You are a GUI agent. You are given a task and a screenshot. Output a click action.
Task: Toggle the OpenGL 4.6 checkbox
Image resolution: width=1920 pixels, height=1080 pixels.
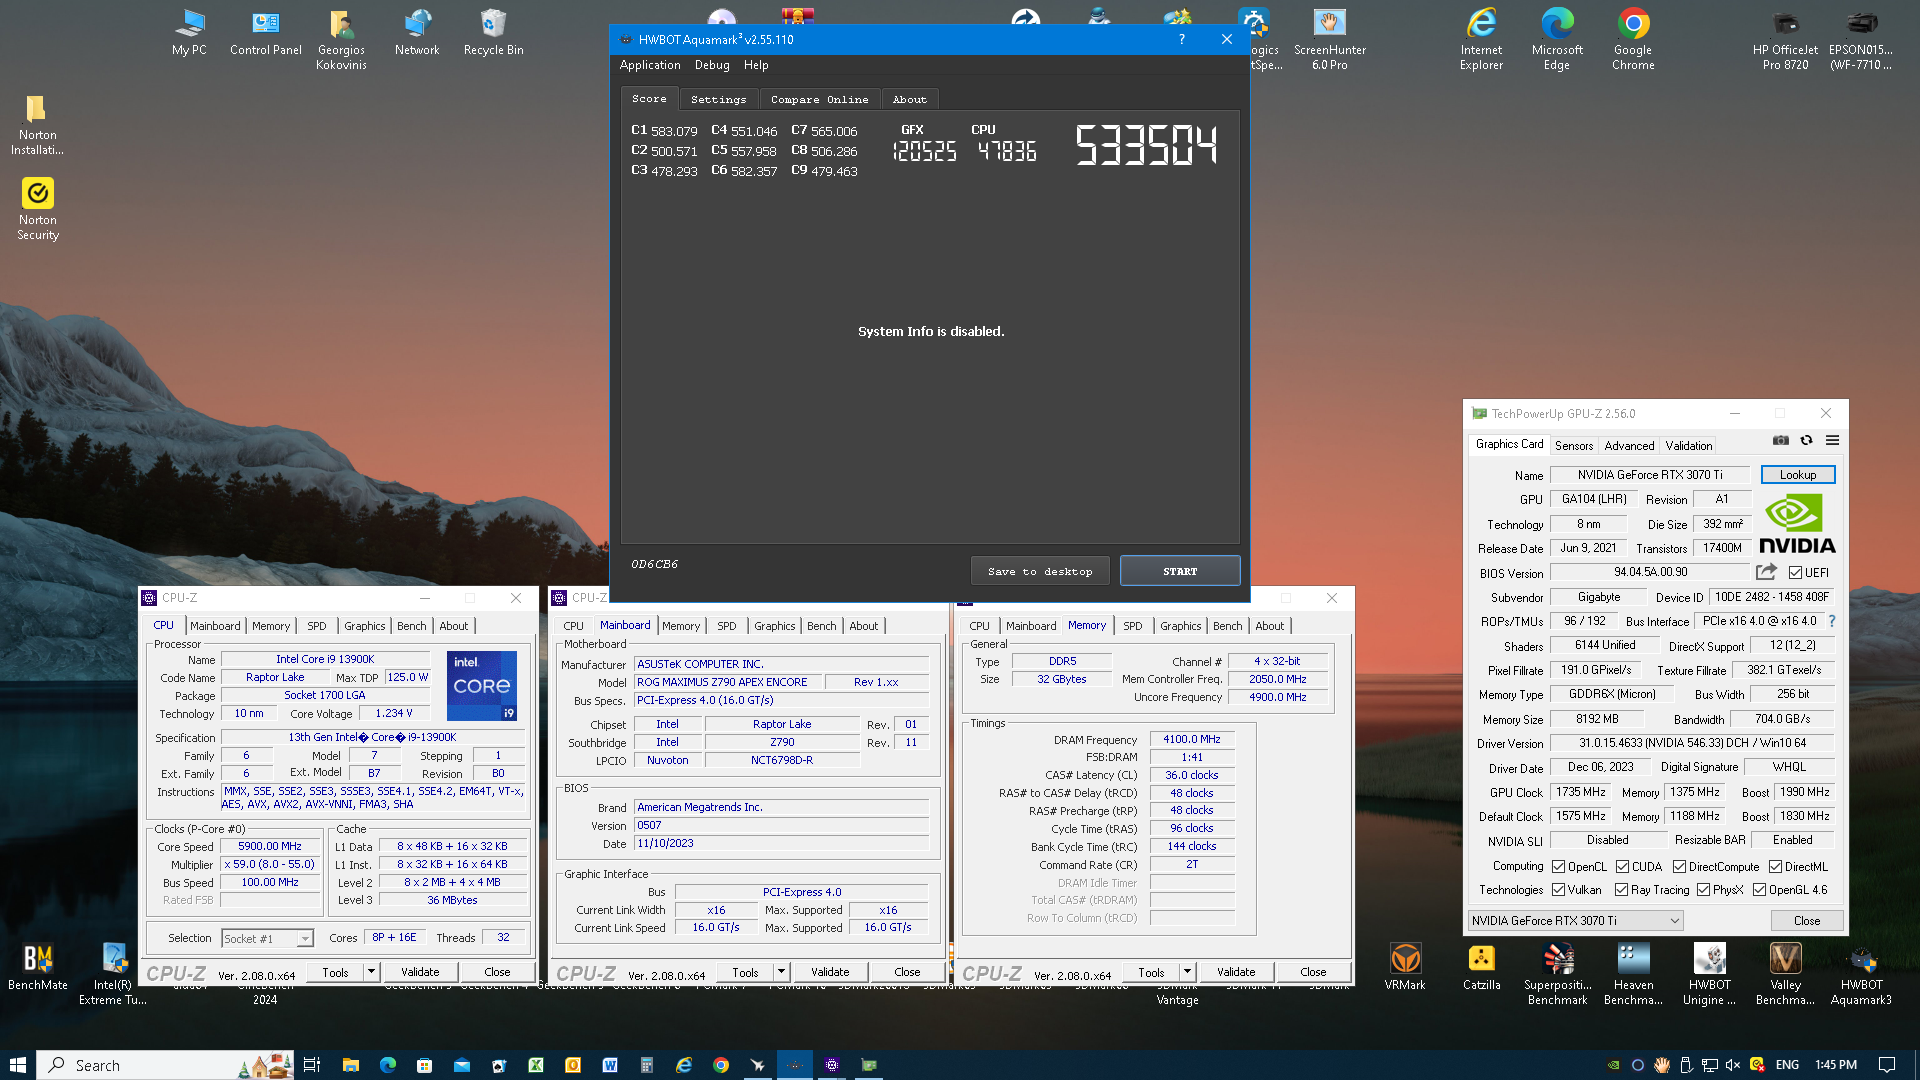[x=1759, y=890]
